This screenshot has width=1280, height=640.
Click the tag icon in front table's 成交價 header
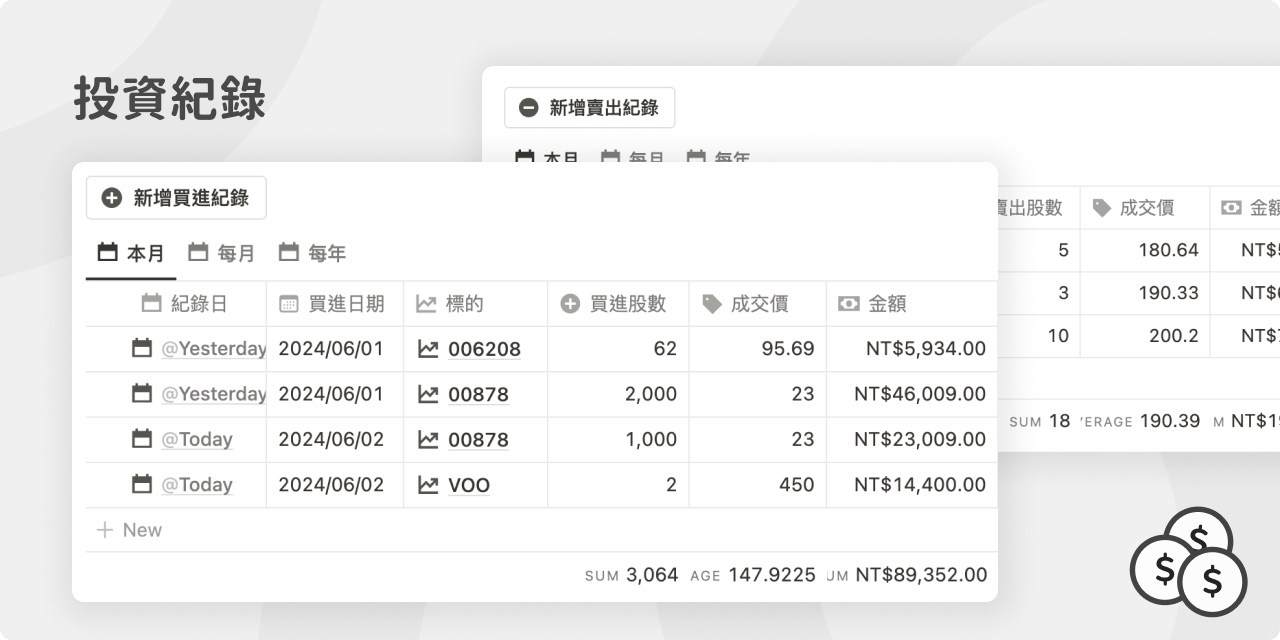tap(711, 304)
